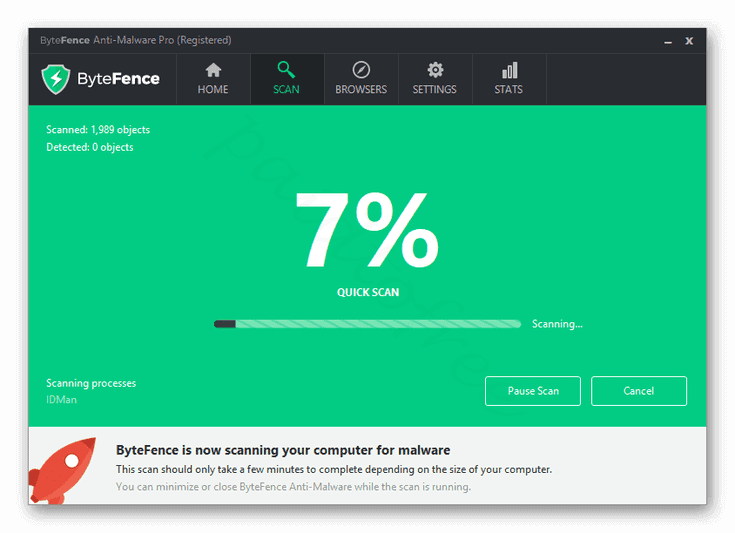Click the 'You can minimize or close' note

[x=293, y=487]
